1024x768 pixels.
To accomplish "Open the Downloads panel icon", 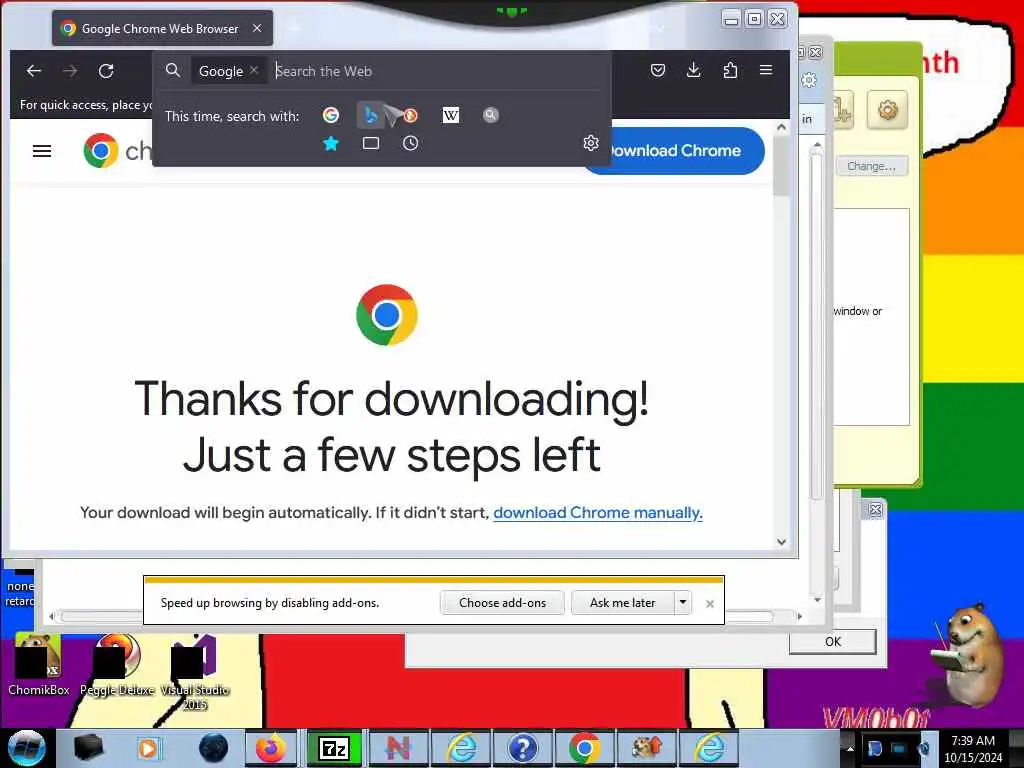I will [694, 70].
